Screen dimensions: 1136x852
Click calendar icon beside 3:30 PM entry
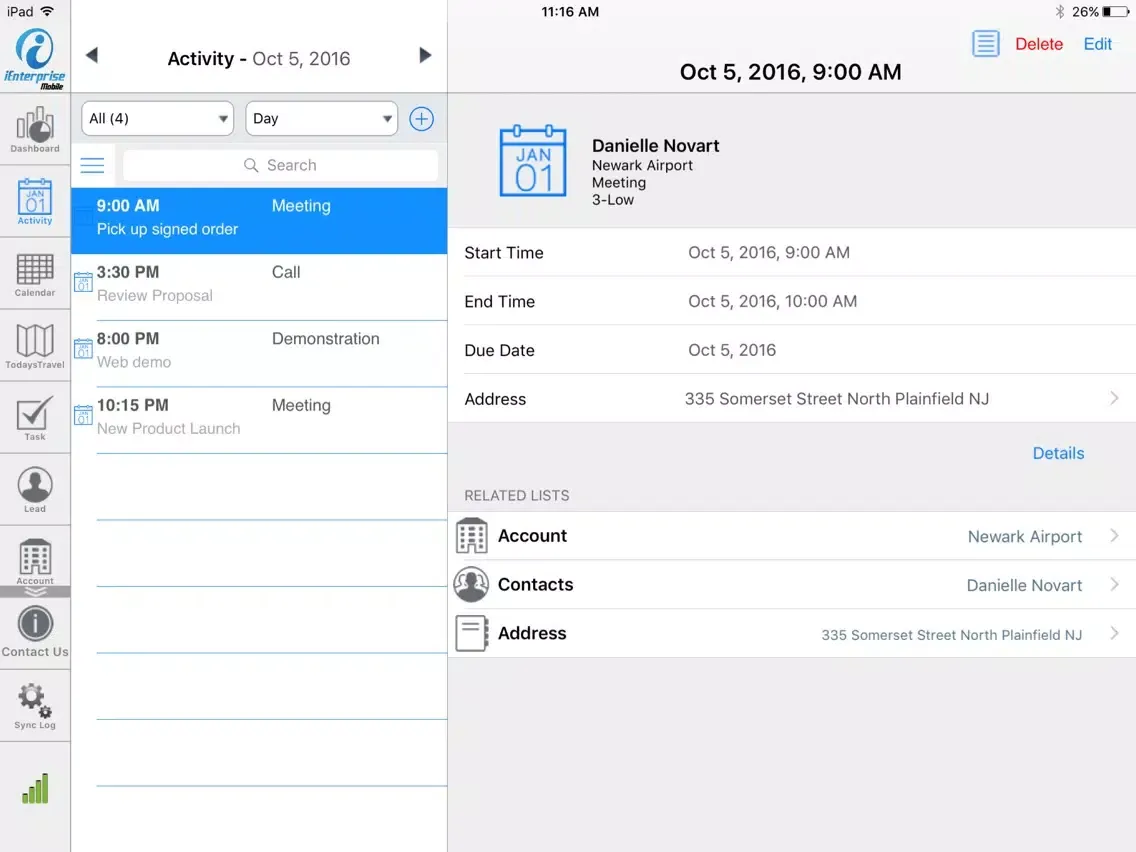pos(83,281)
